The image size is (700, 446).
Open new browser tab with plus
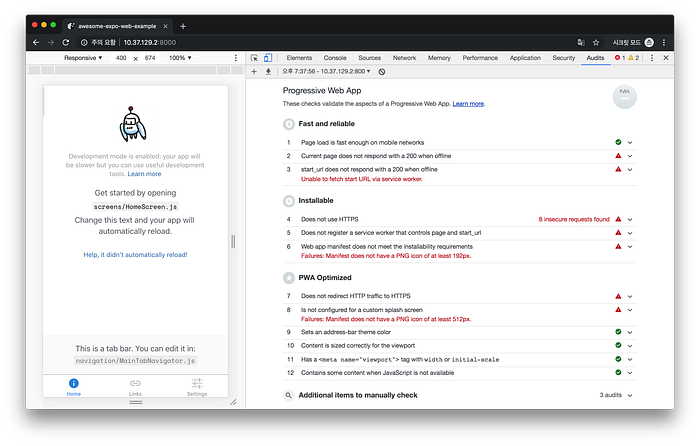183,26
